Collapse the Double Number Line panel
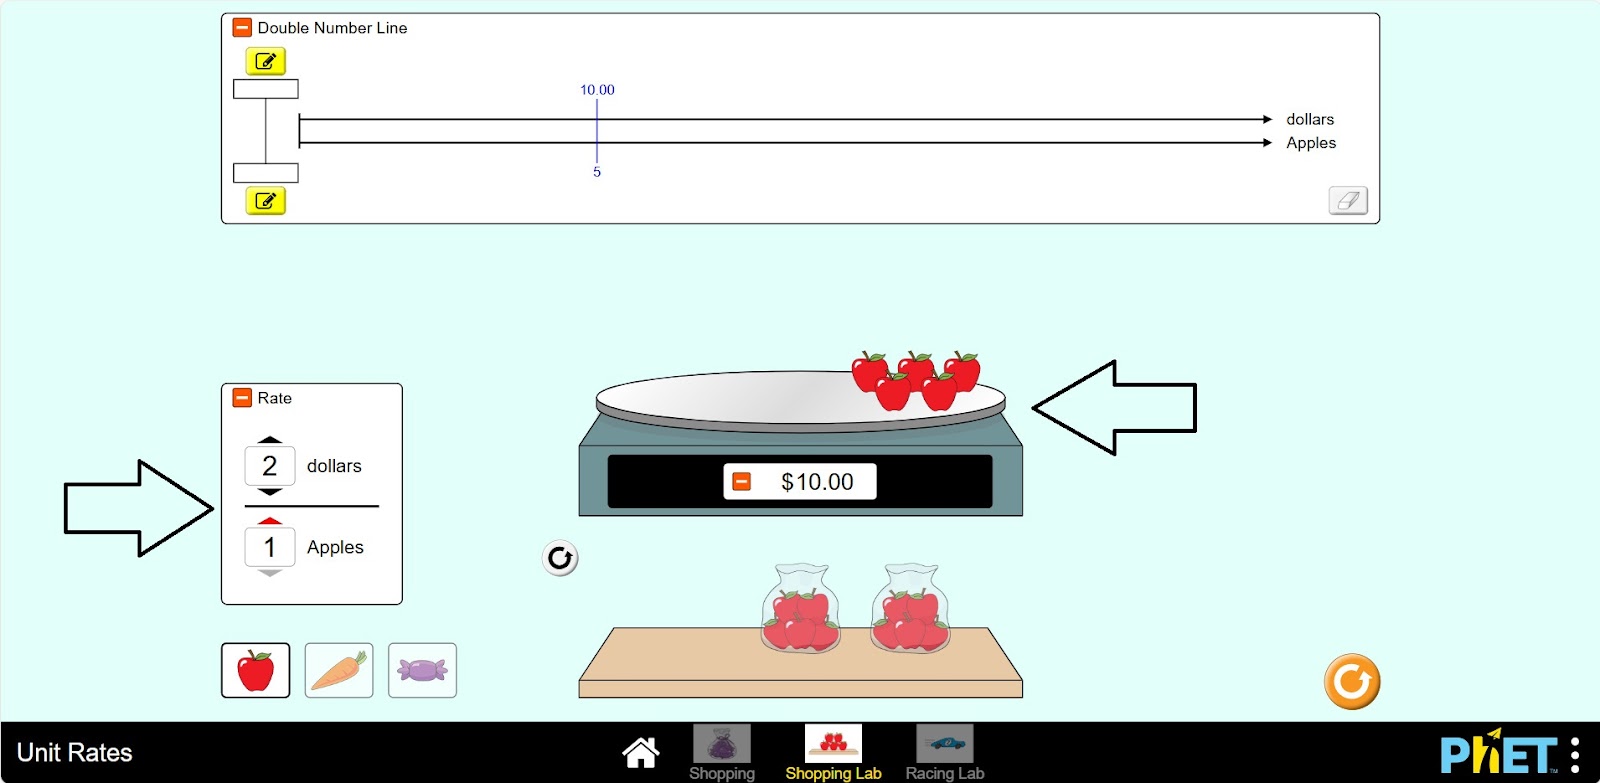The height and width of the screenshot is (783, 1600). [242, 28]
